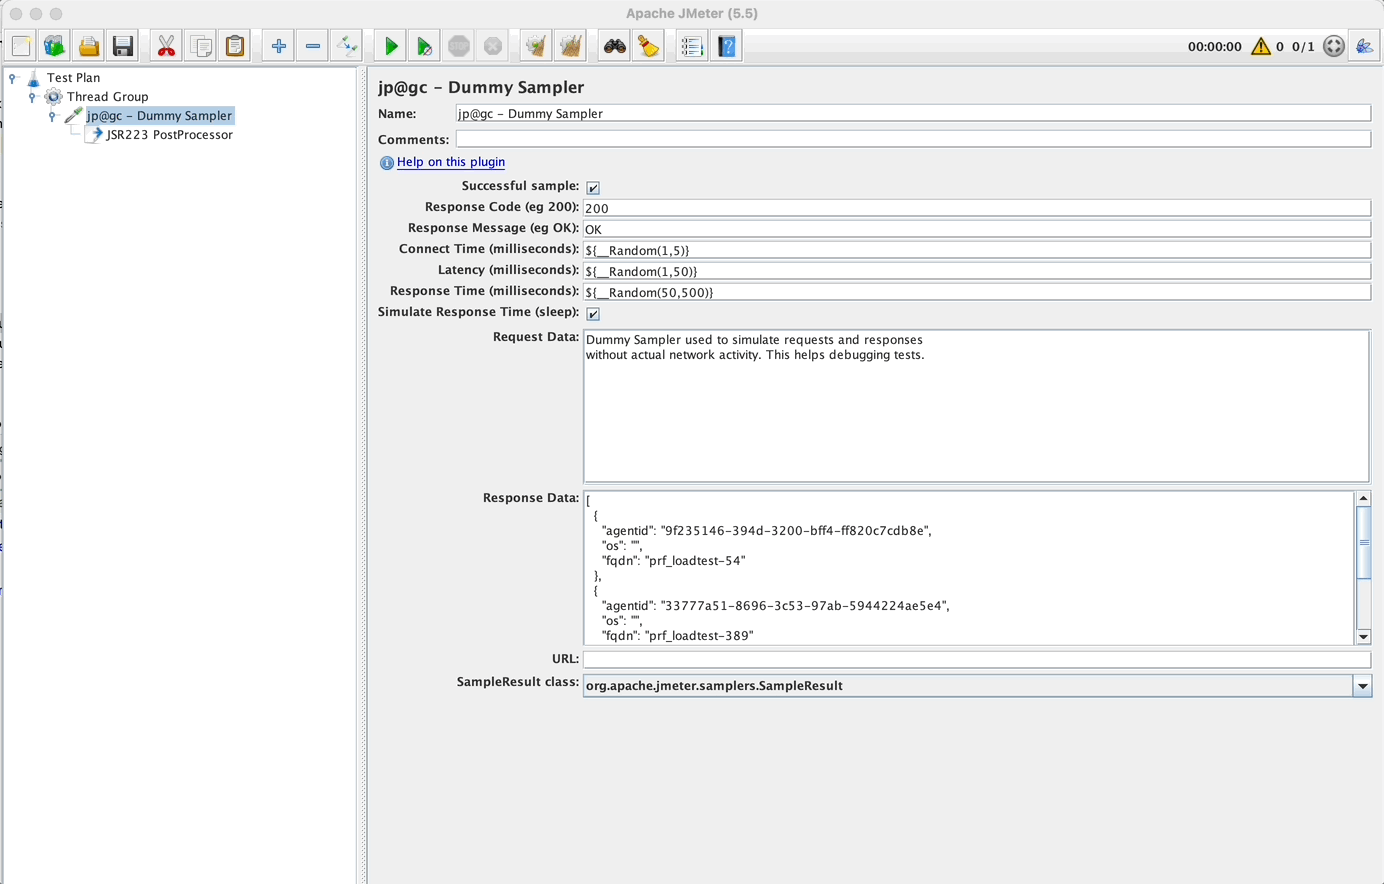The height and width of the screenshot is (884, 1384).
Task: Clear results with the single broom icon
Action: tap(536, 46)
